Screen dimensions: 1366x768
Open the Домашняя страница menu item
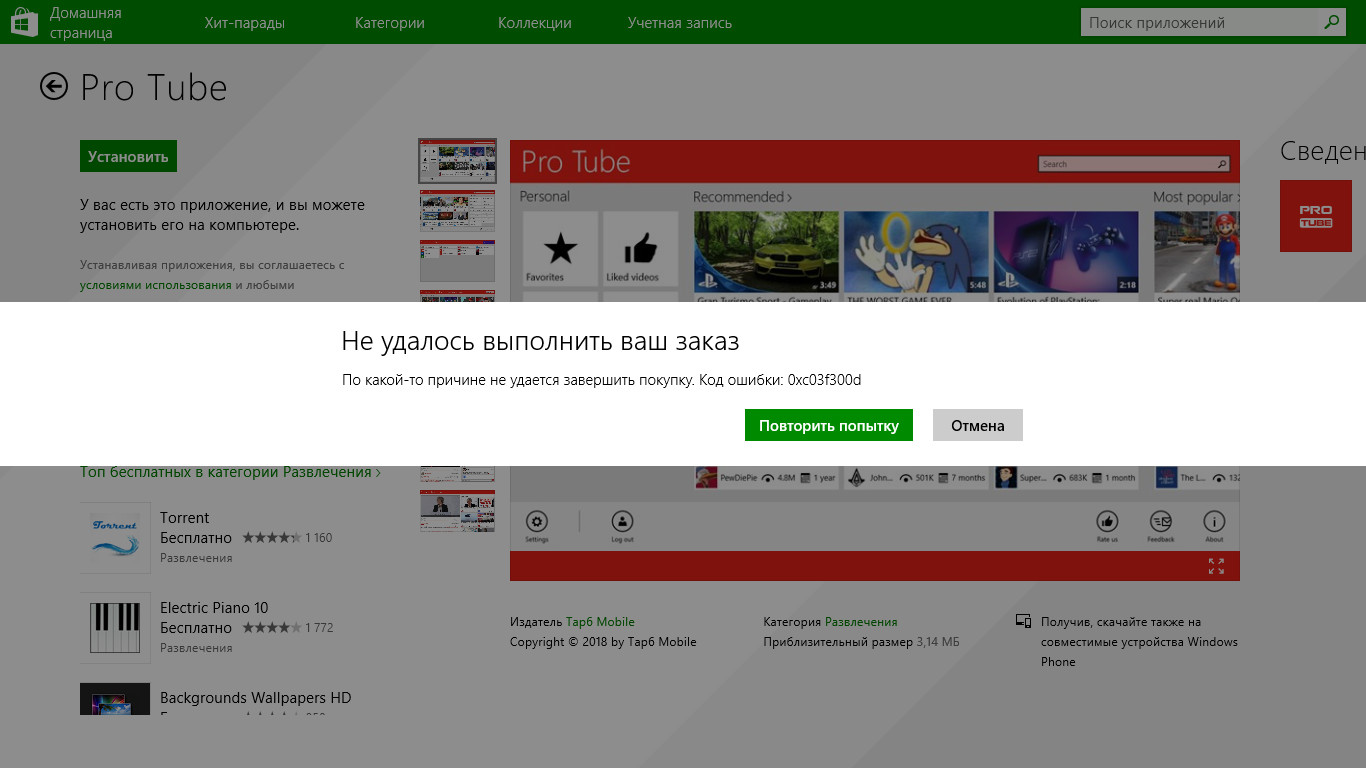[86, 23]
